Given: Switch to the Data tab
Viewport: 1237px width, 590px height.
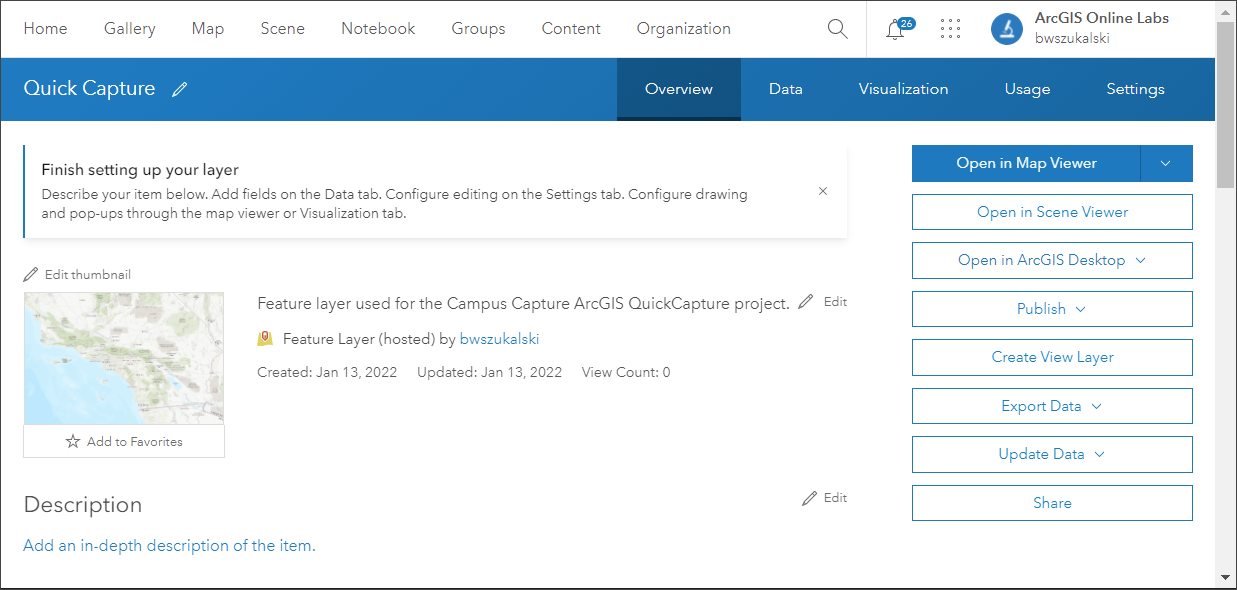Looking at the screenshot, I should coord(785,89).
